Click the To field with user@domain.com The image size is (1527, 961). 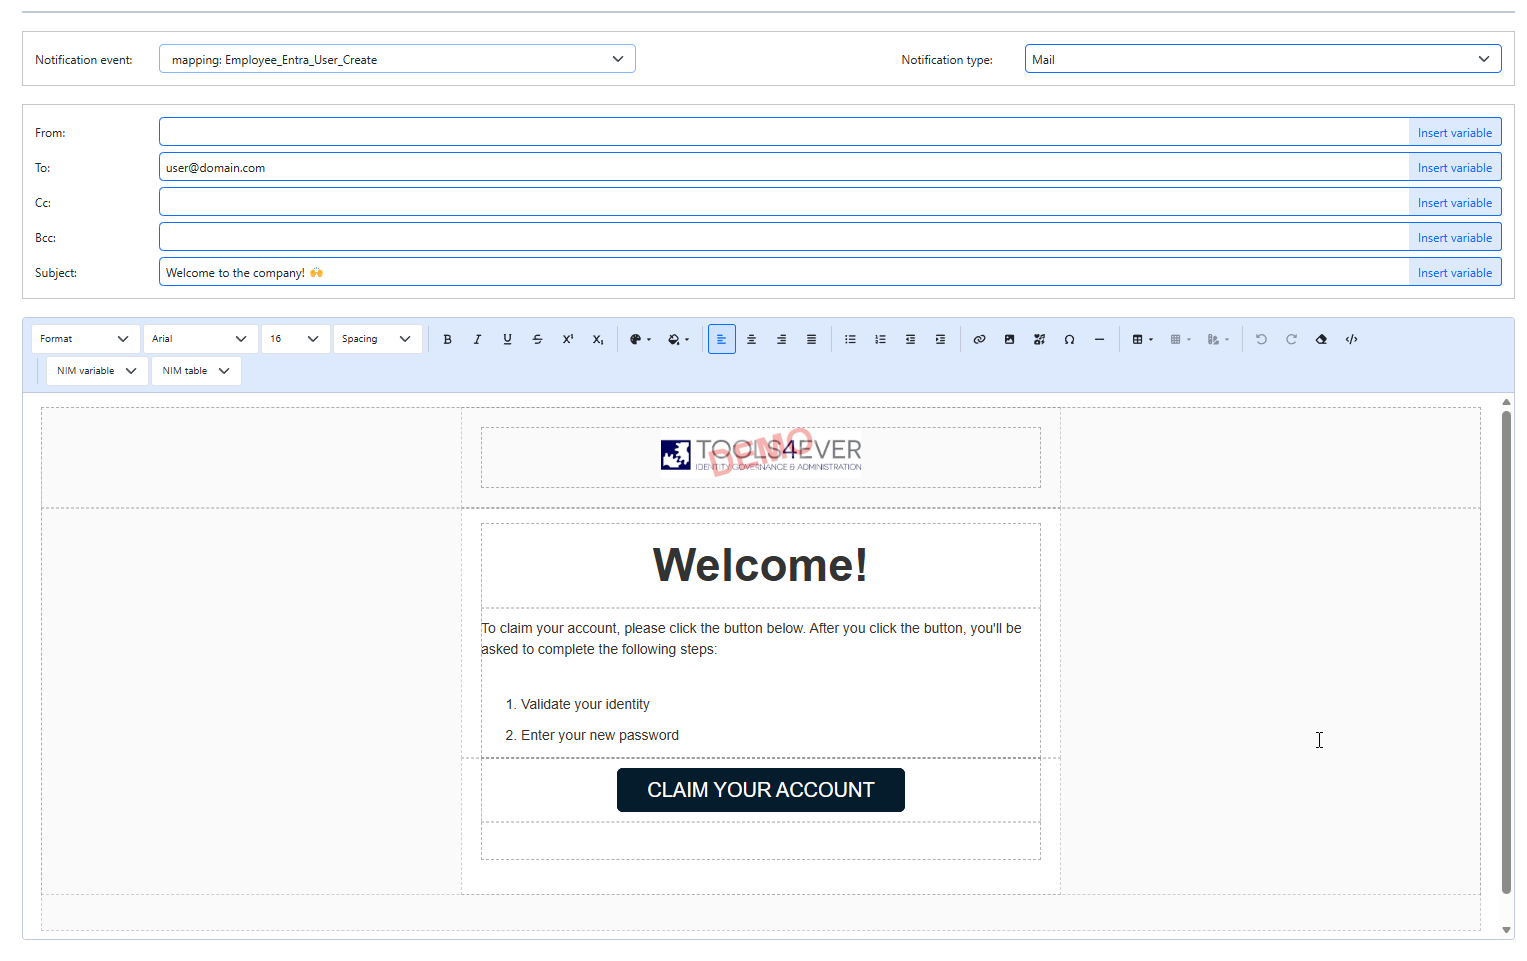[x=784, y=167]
